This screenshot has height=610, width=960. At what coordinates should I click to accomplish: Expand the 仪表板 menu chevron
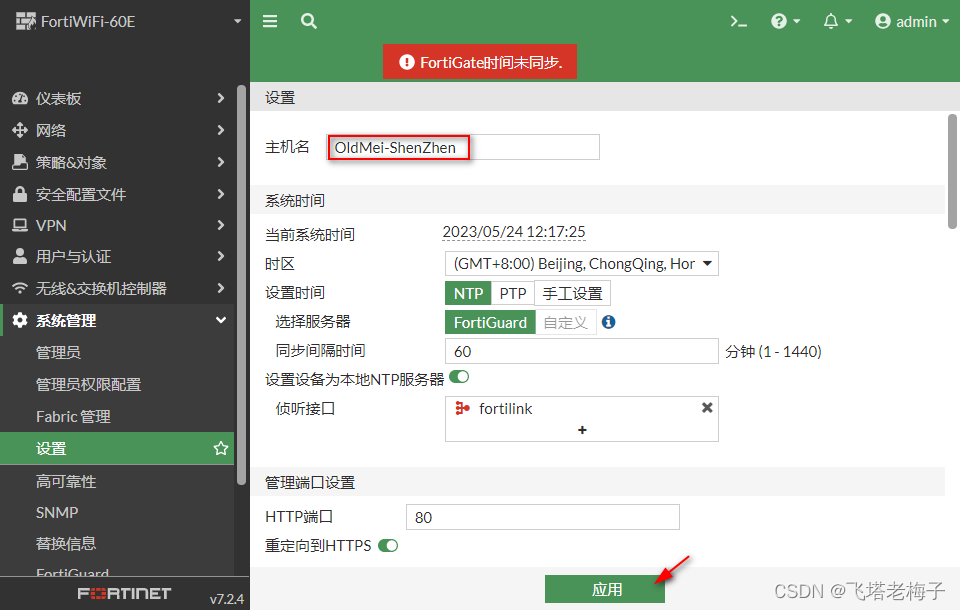click(x=220, y=98)
